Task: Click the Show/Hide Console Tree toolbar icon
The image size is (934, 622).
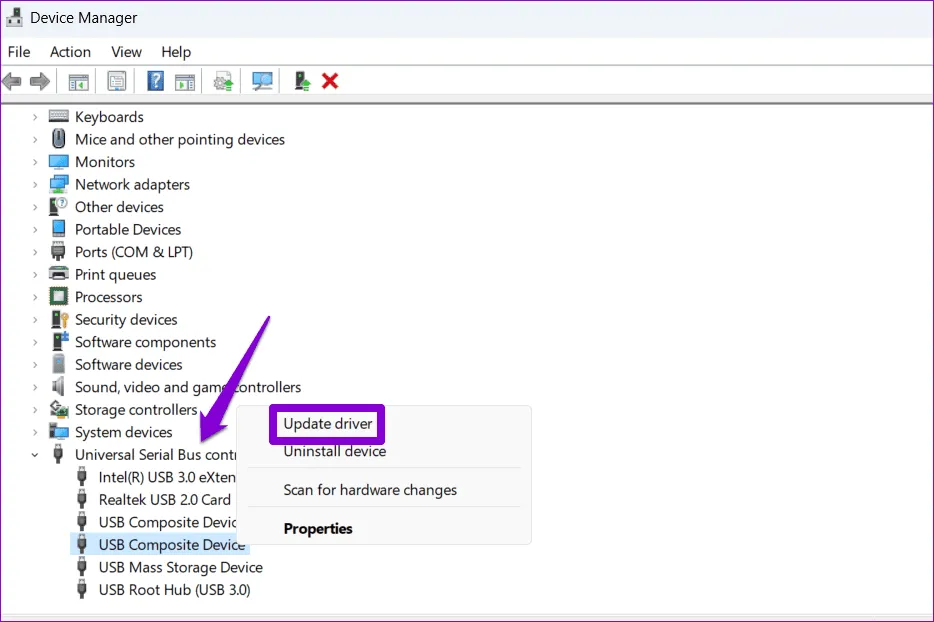Action: 79,81
